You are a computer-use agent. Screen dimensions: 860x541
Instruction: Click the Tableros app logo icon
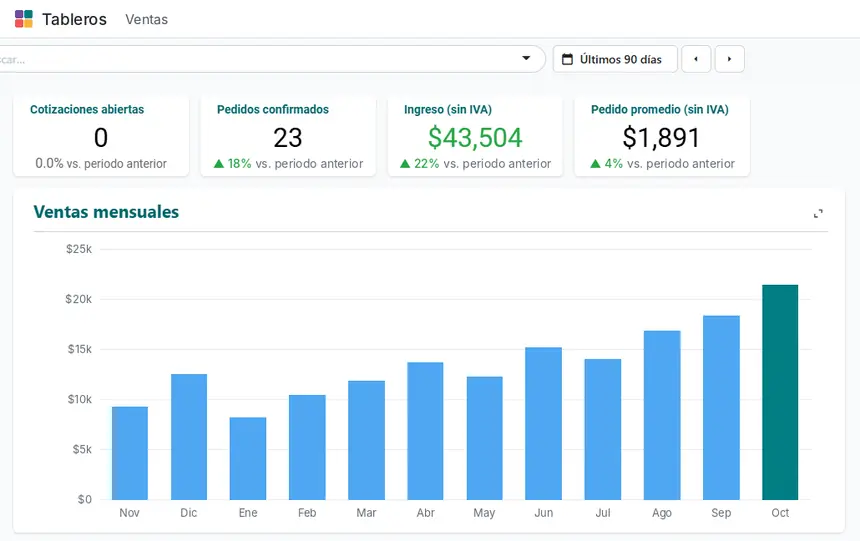coord(24,19)
